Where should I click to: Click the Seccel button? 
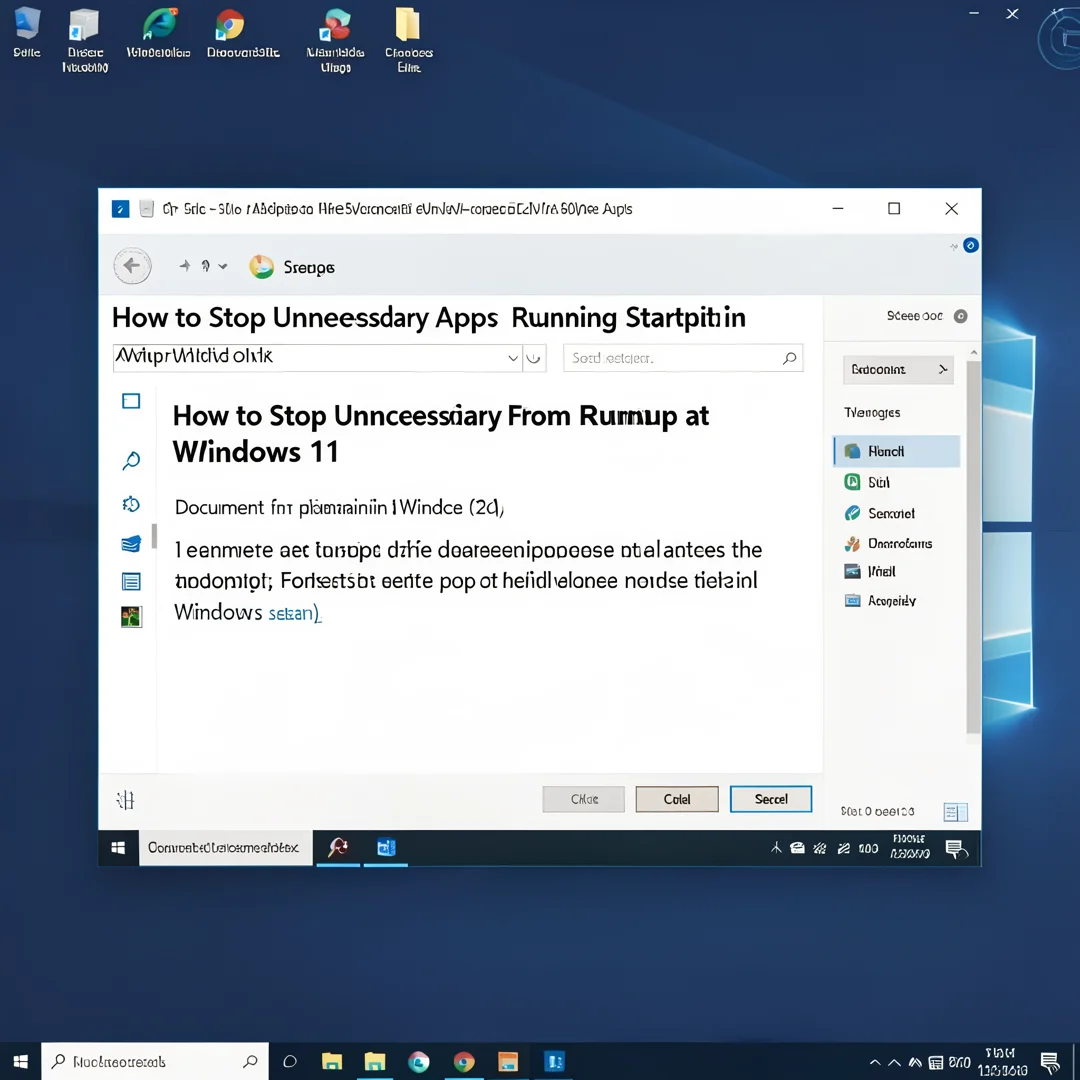[771, 799]
